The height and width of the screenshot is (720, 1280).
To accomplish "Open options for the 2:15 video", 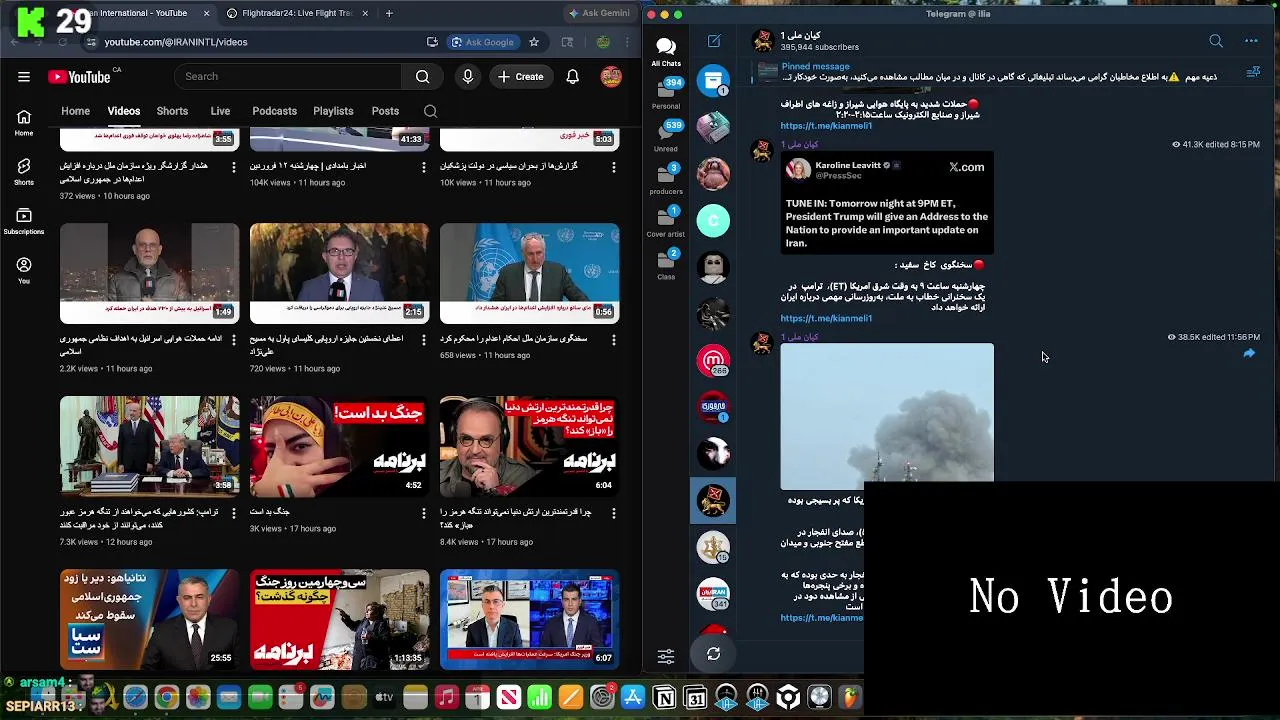I will point(424,340).
